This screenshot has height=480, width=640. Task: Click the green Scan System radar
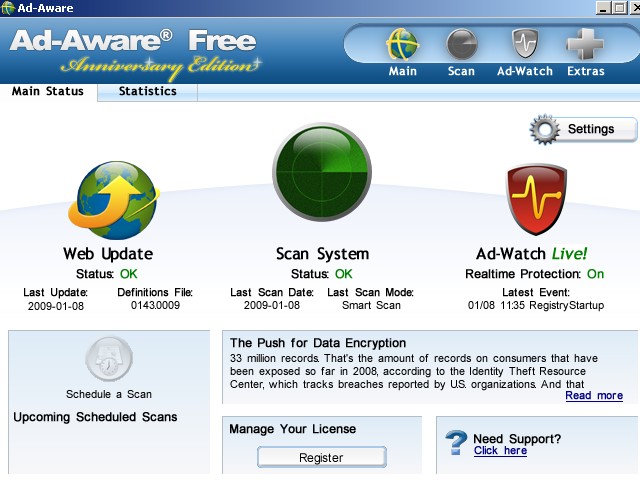pos(322,172)
